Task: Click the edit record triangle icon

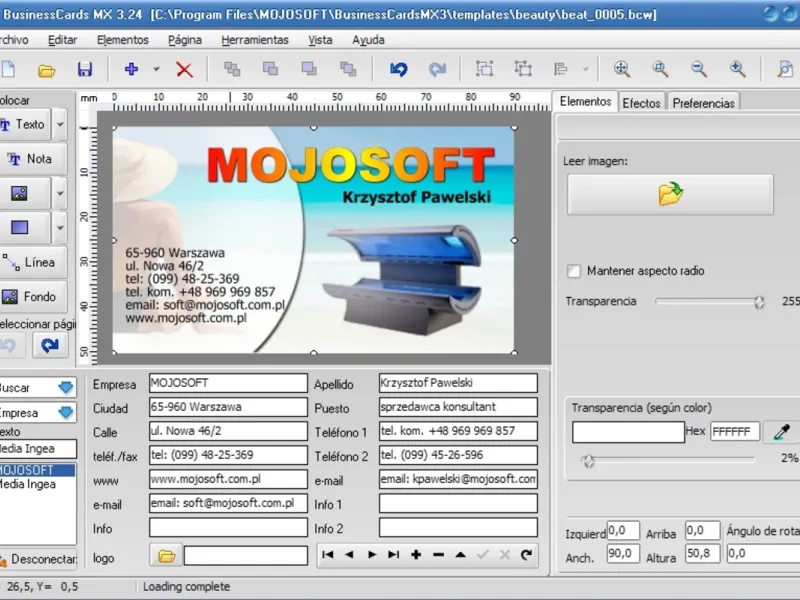Action: tap(460, 555)
